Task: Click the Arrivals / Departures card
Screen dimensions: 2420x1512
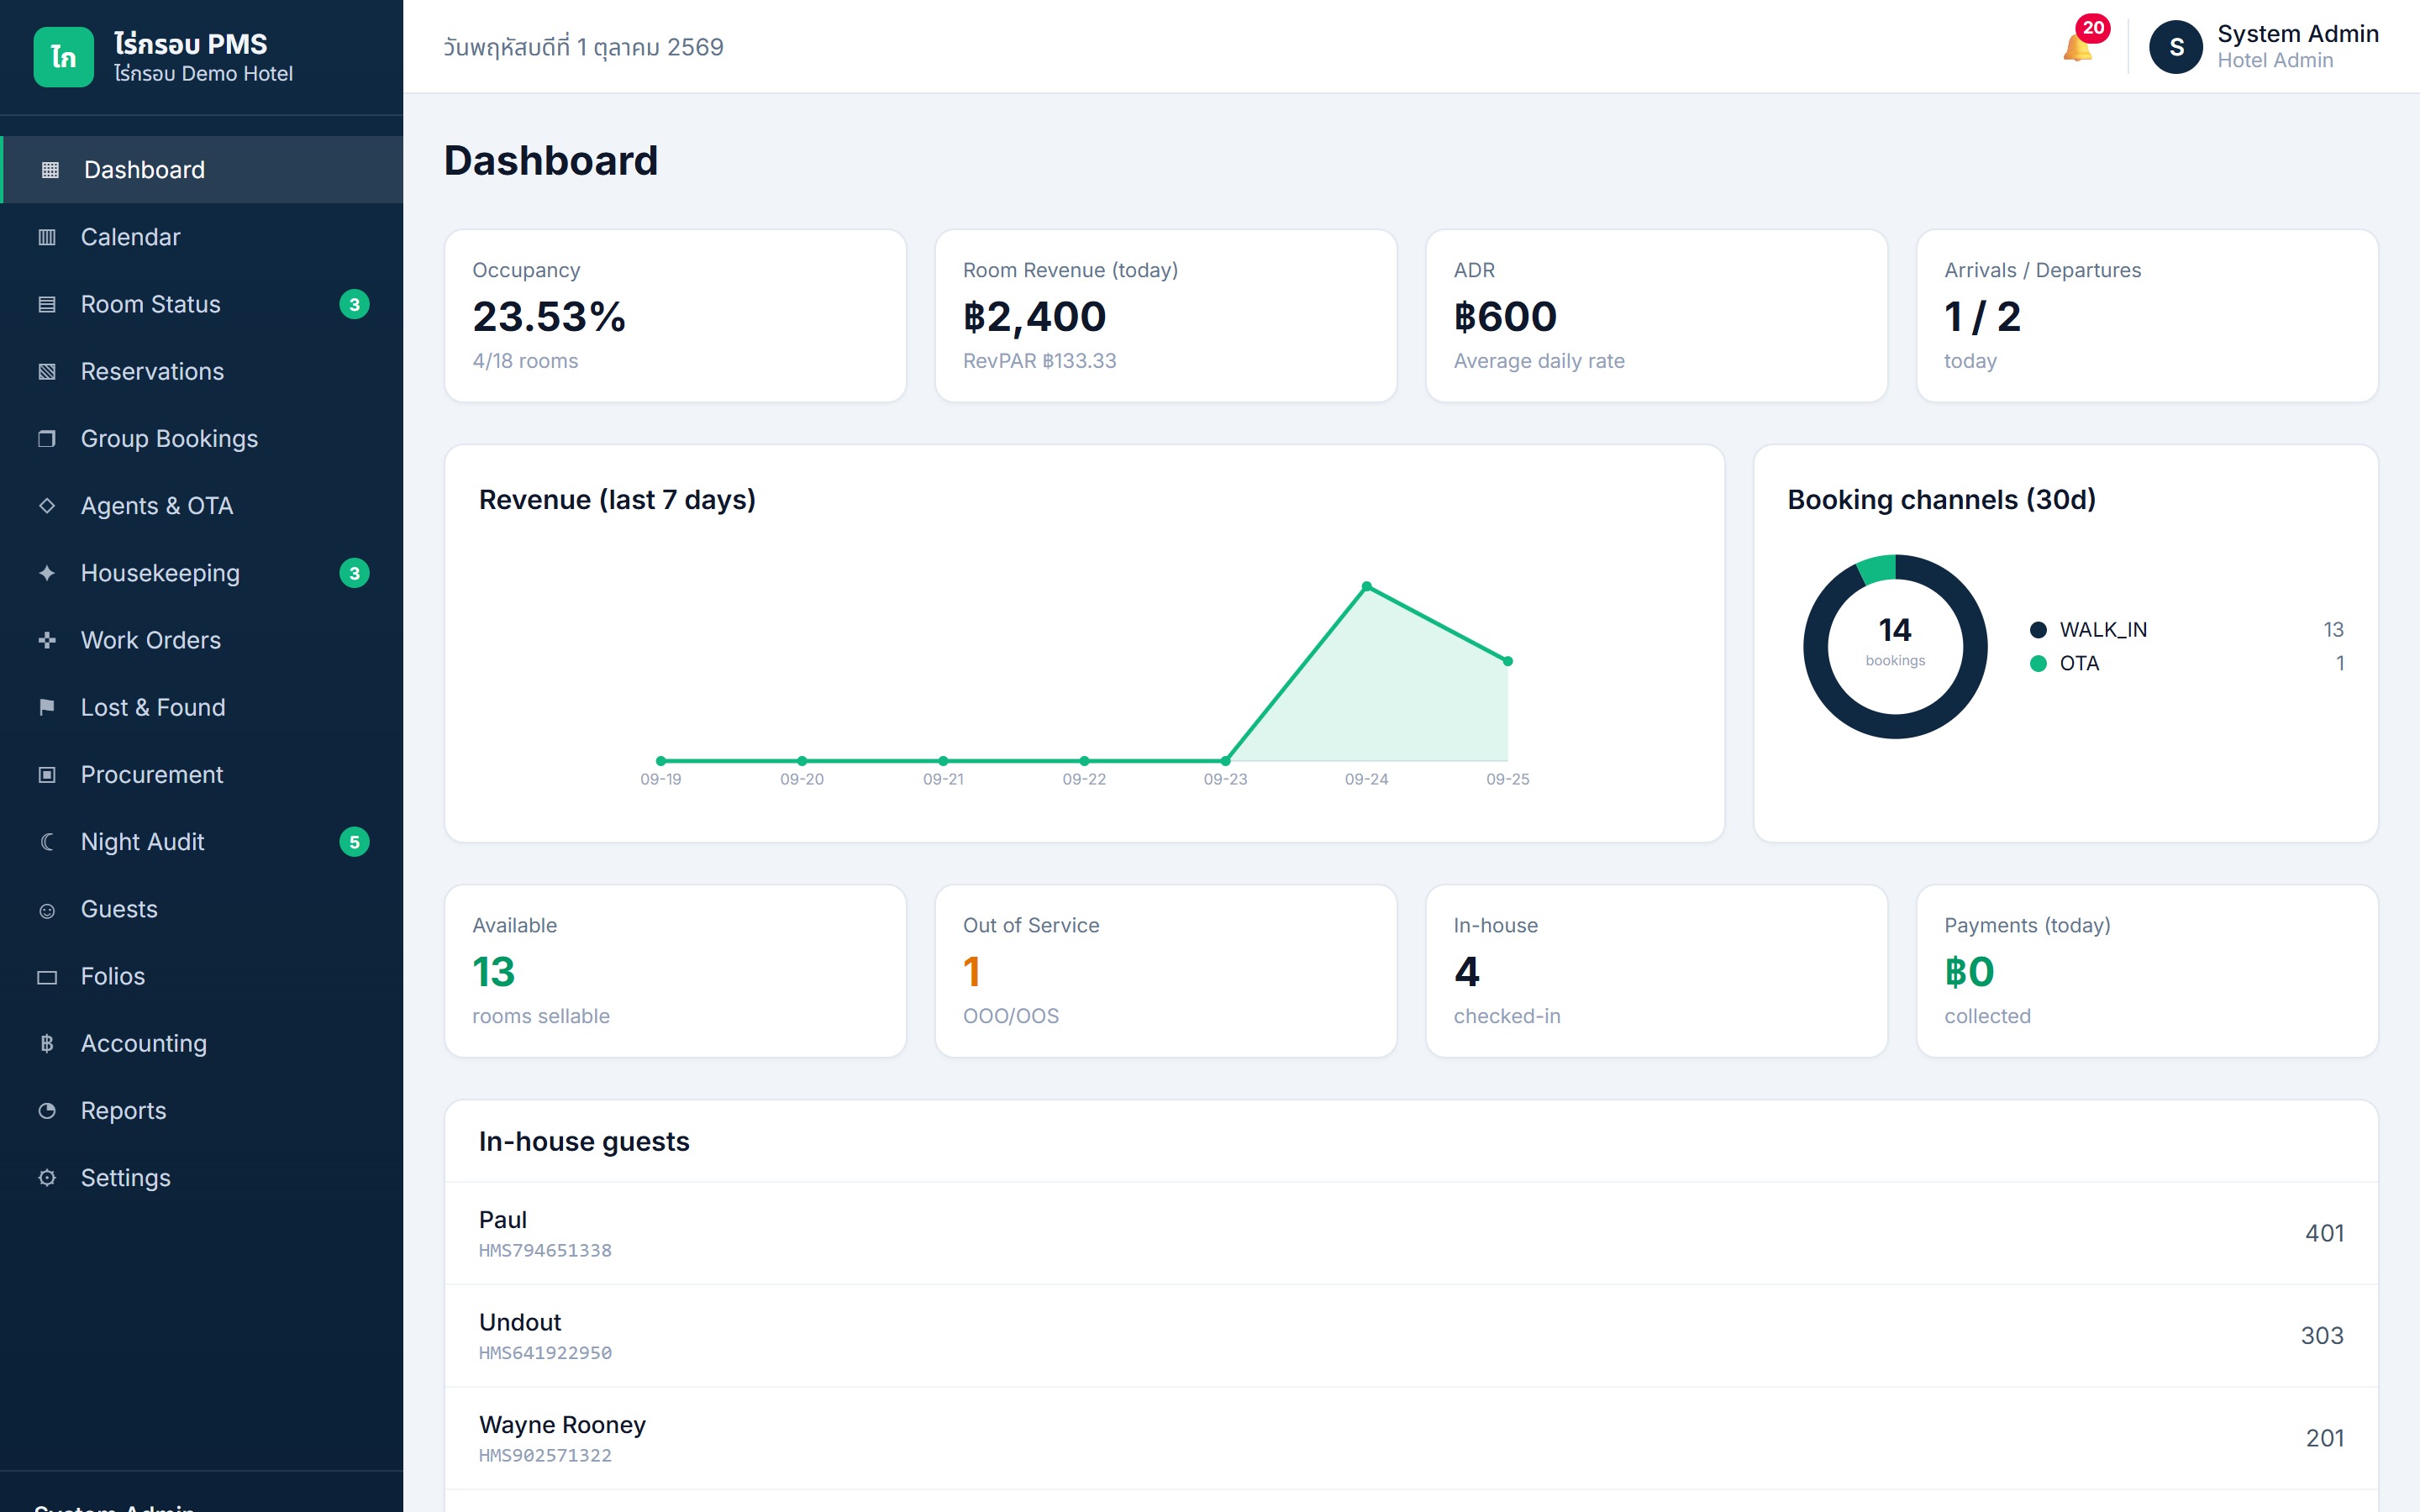Action: coord(2147,316)
